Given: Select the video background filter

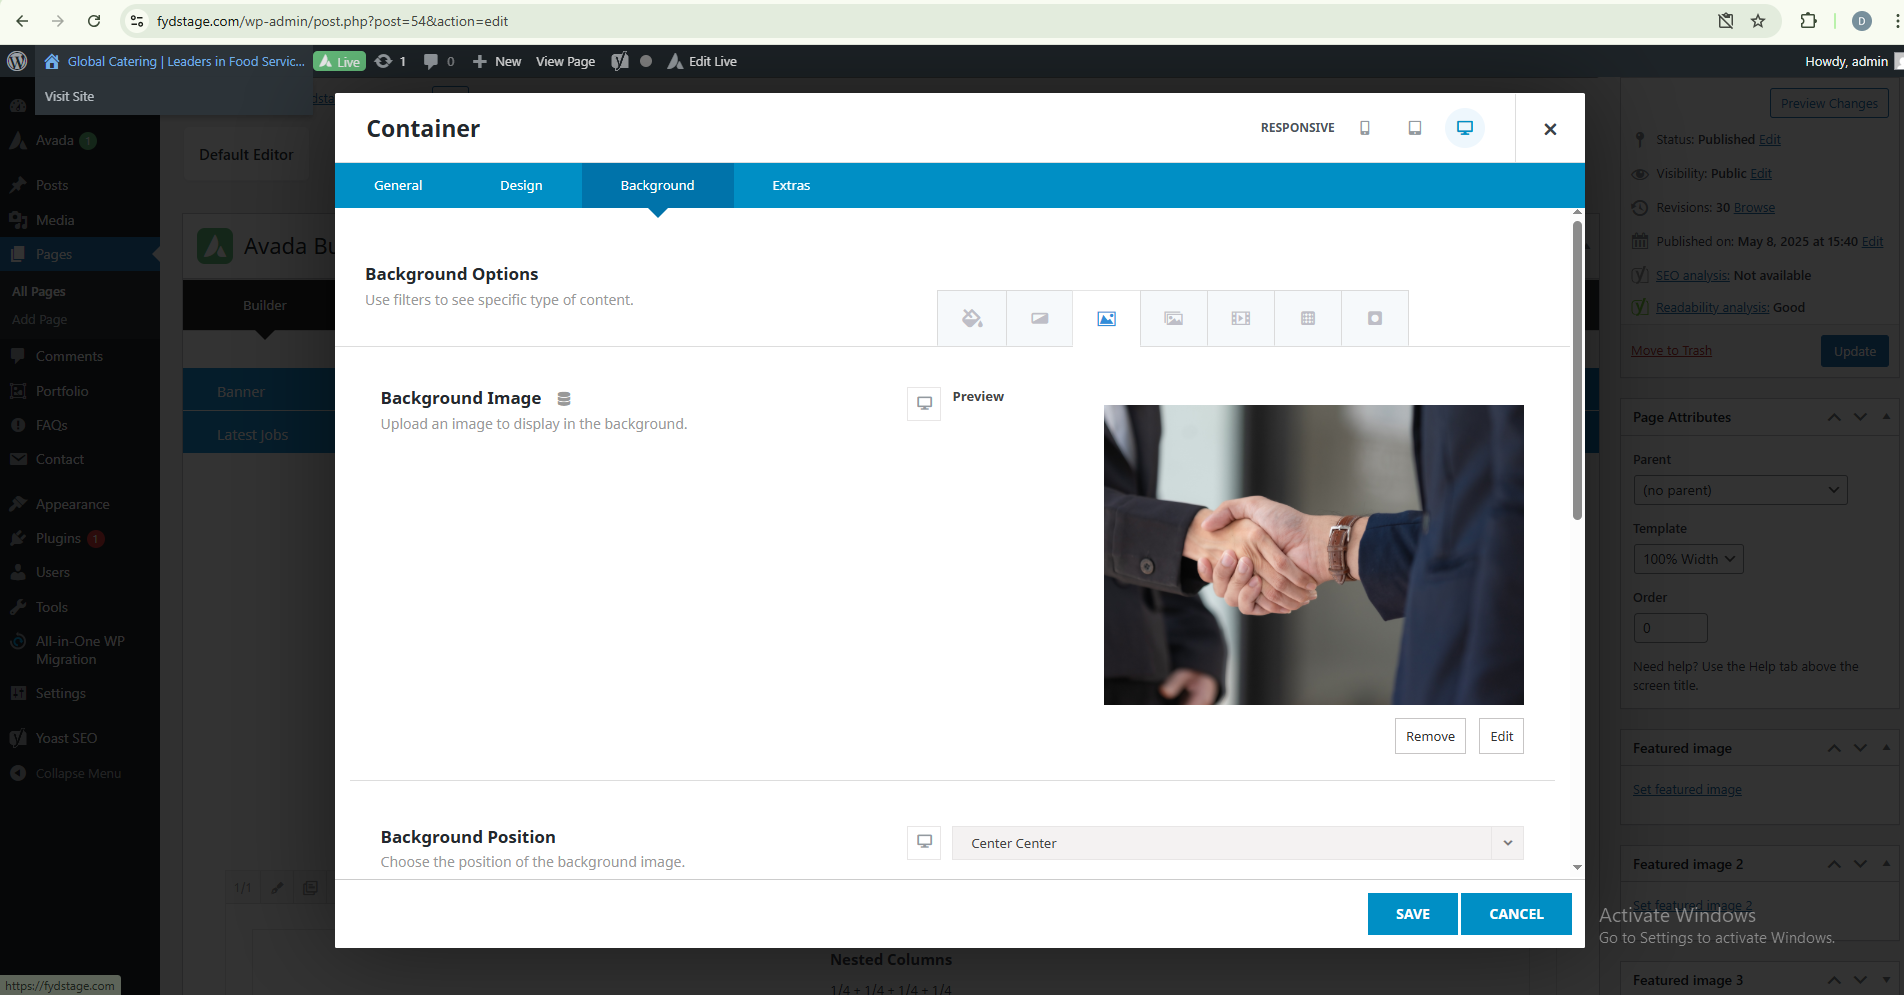Looking at the screenshot, I should click(1240, 318).
